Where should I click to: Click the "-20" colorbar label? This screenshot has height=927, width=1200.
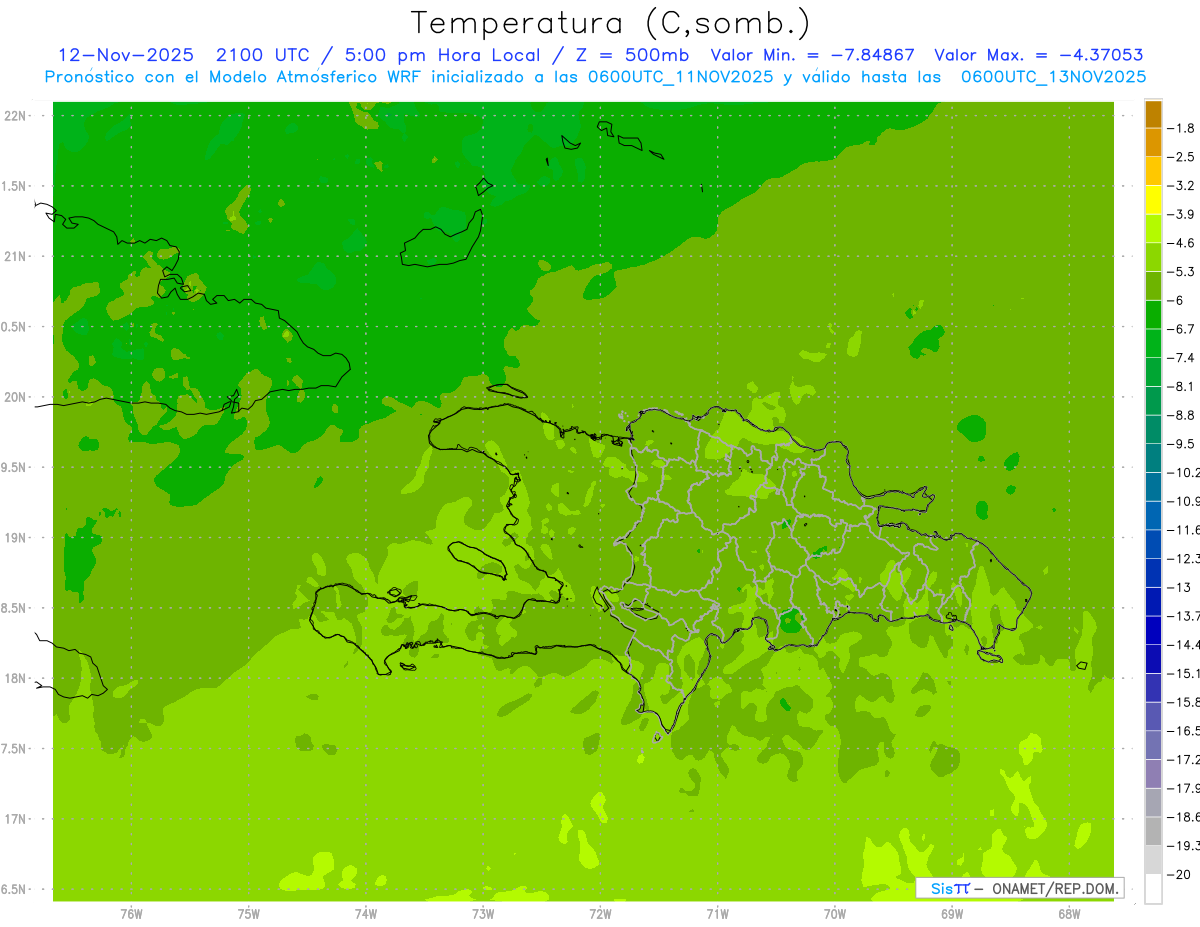1179,874
